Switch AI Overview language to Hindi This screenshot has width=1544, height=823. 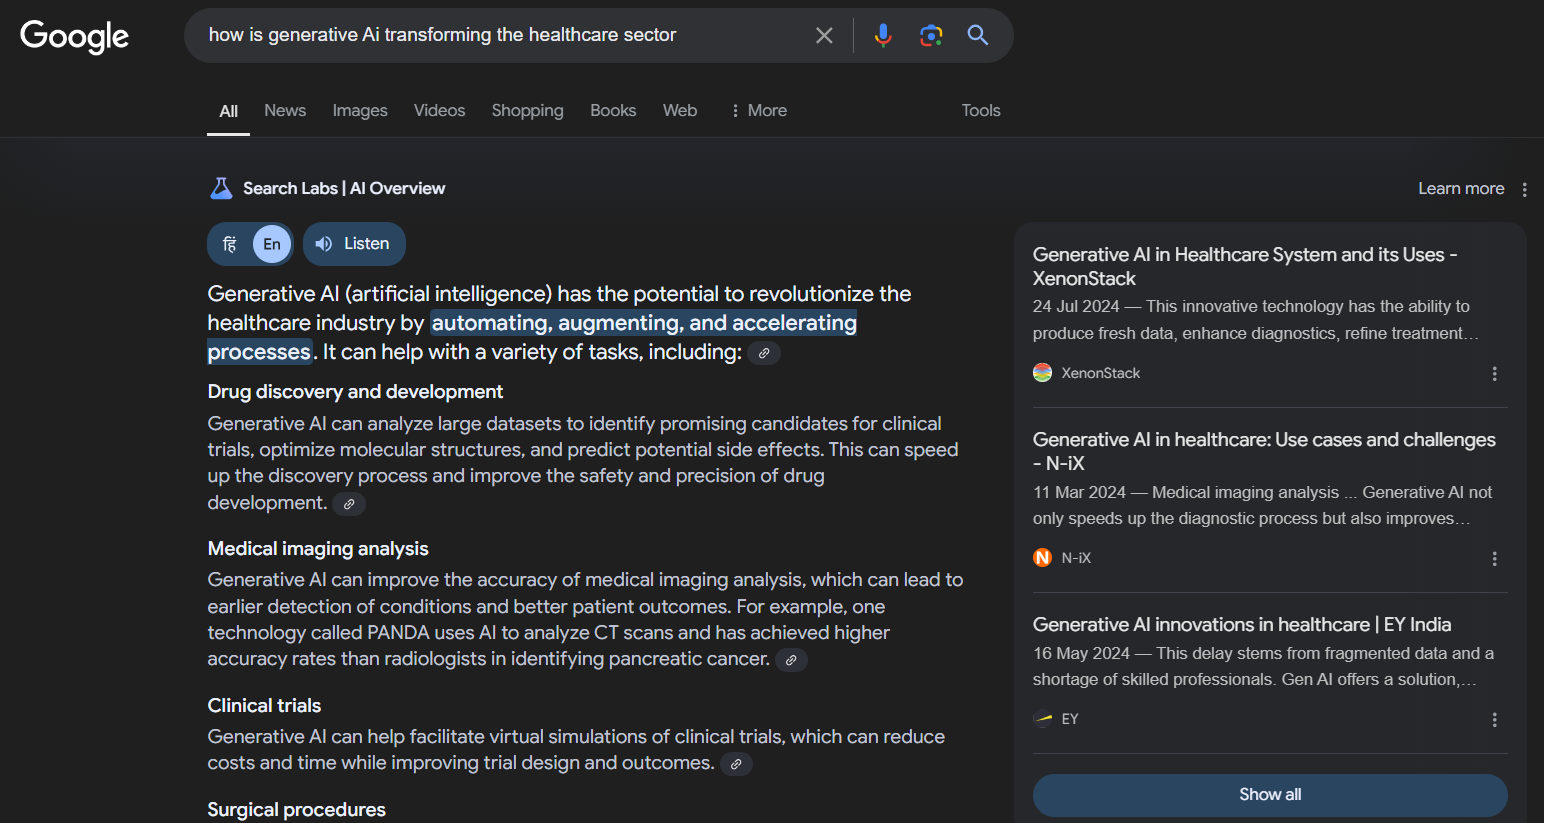point(230,244)
